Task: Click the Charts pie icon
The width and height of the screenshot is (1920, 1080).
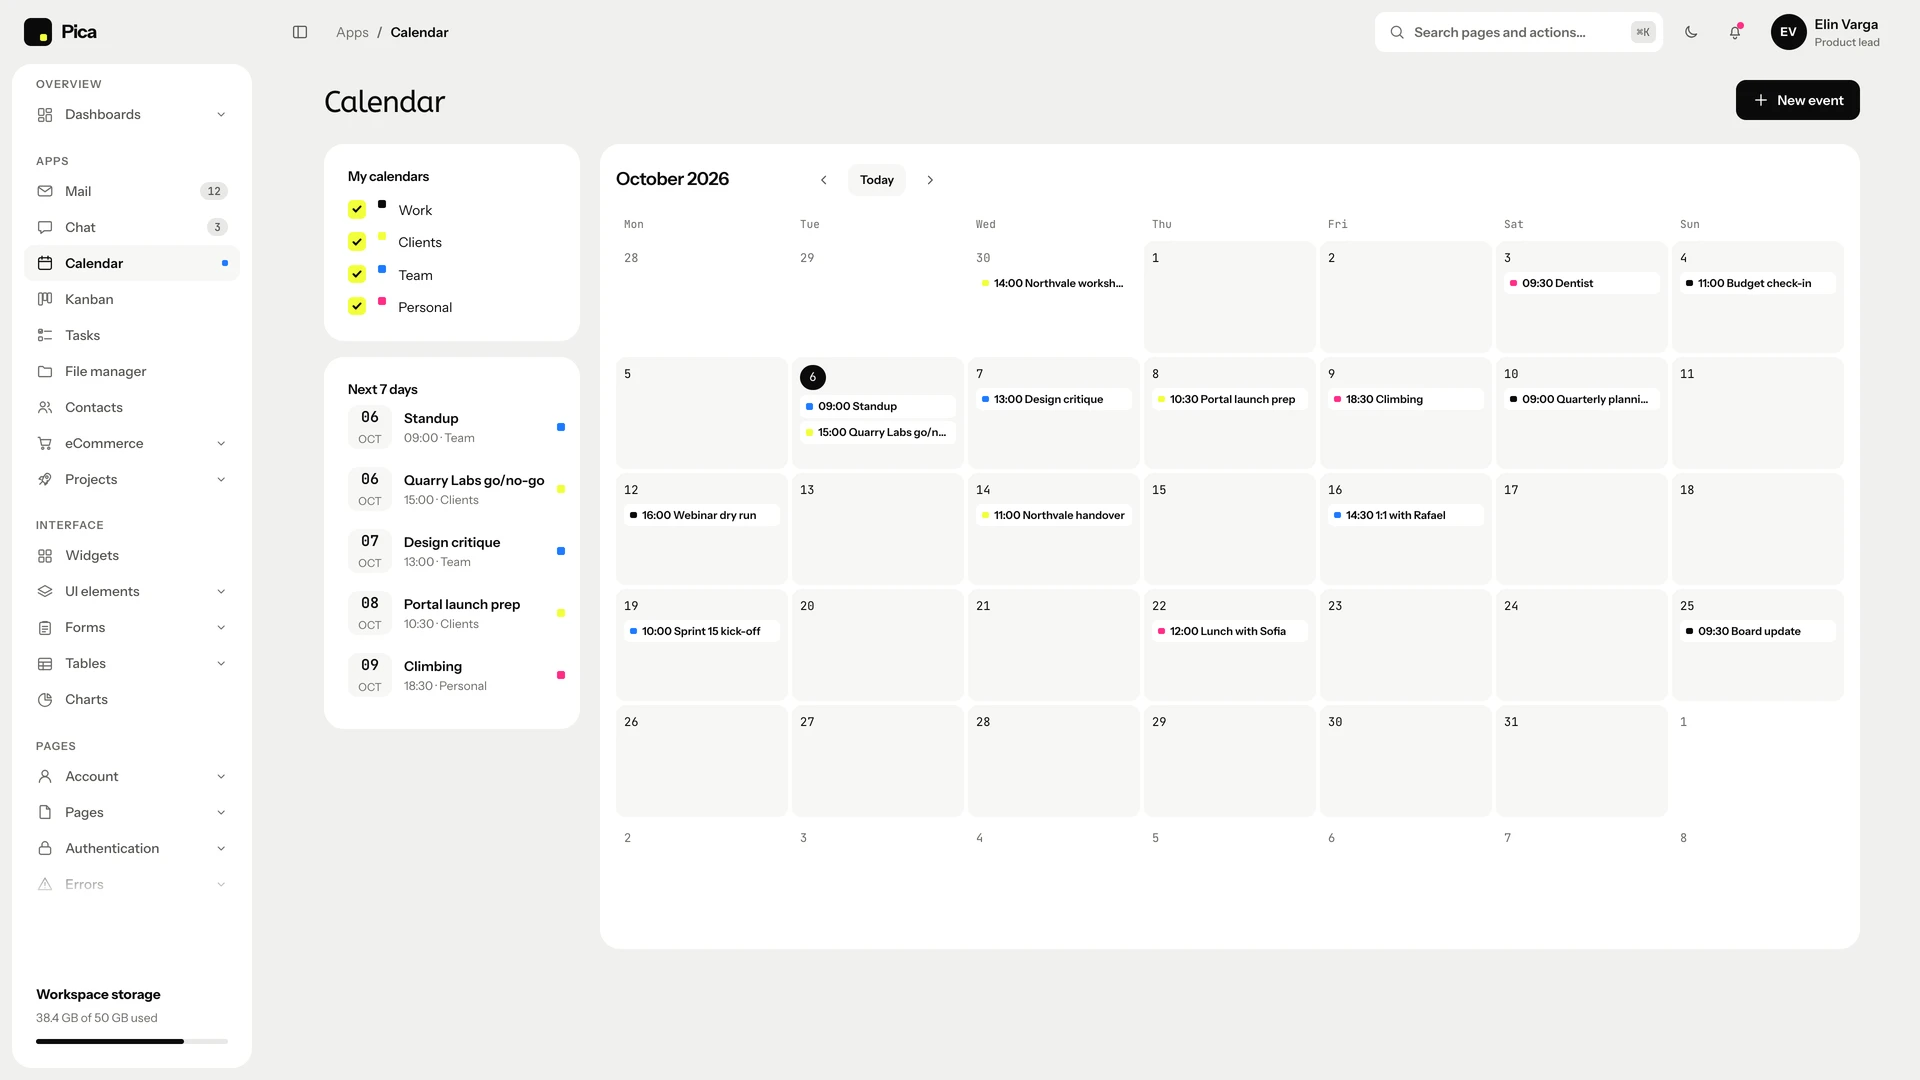Action: pyautogui.click(x=45, y=699)
